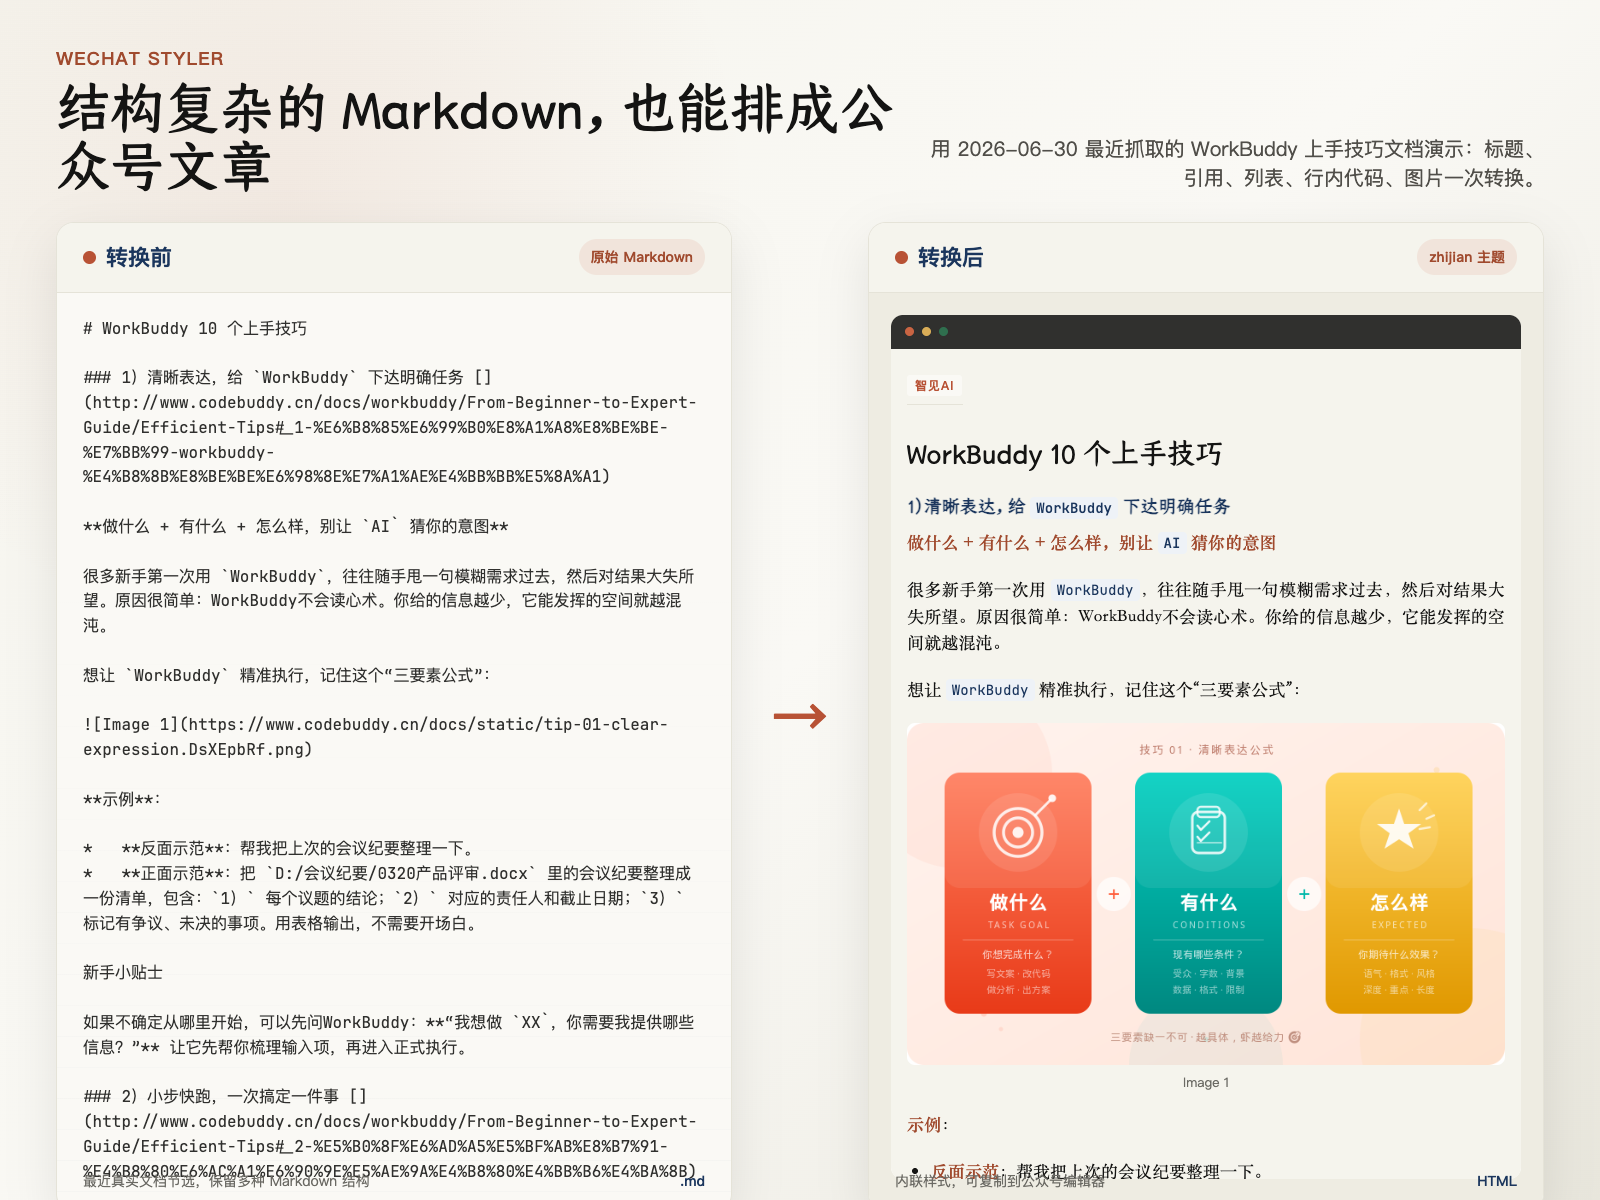Click rendered subheading 1)清晰表达
The image size is (1600, 1200).
click(x=1069, y=507)
